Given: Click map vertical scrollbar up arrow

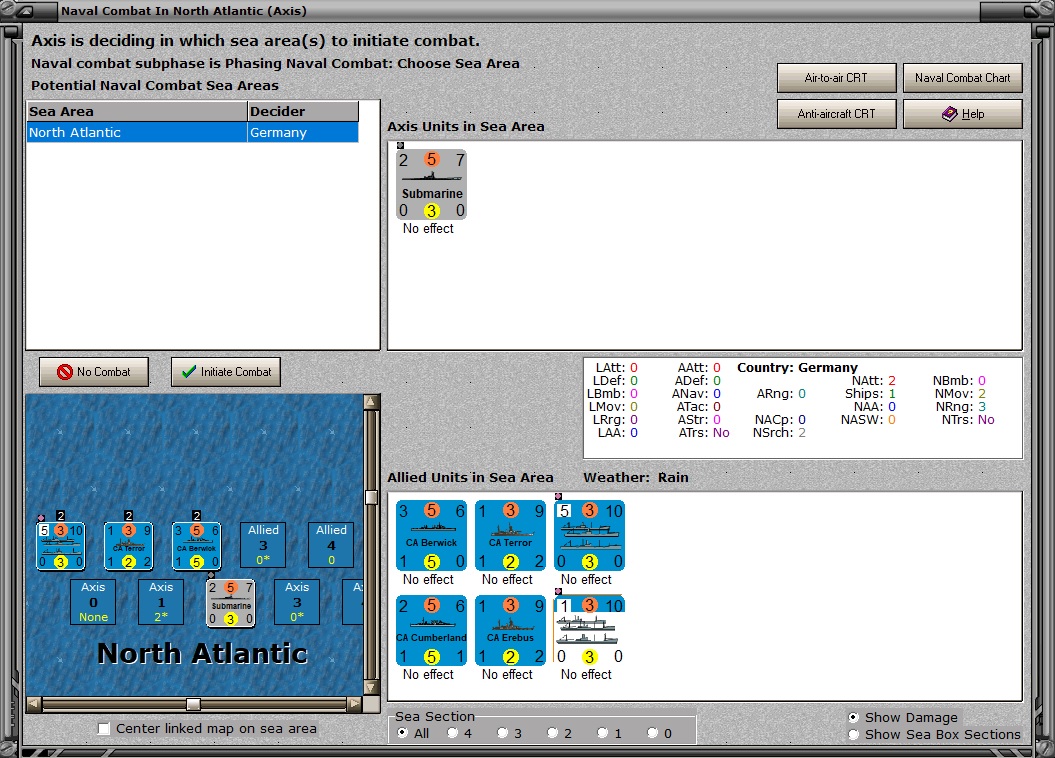Looking at the screenshot, I should pyautogui.click(x=371, y=402).
